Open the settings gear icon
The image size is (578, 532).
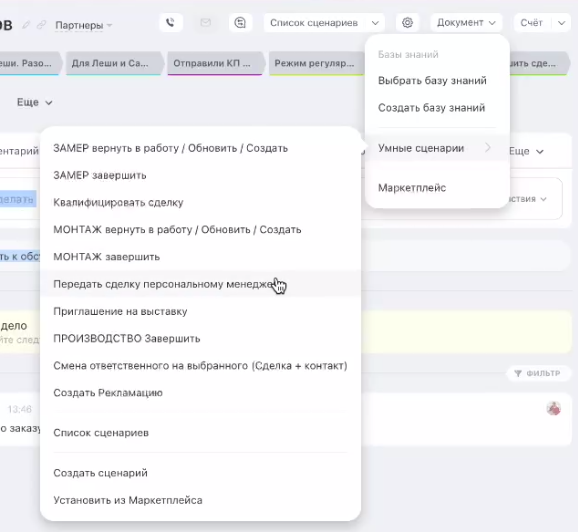pyautogui.click(x=407, y=23)
